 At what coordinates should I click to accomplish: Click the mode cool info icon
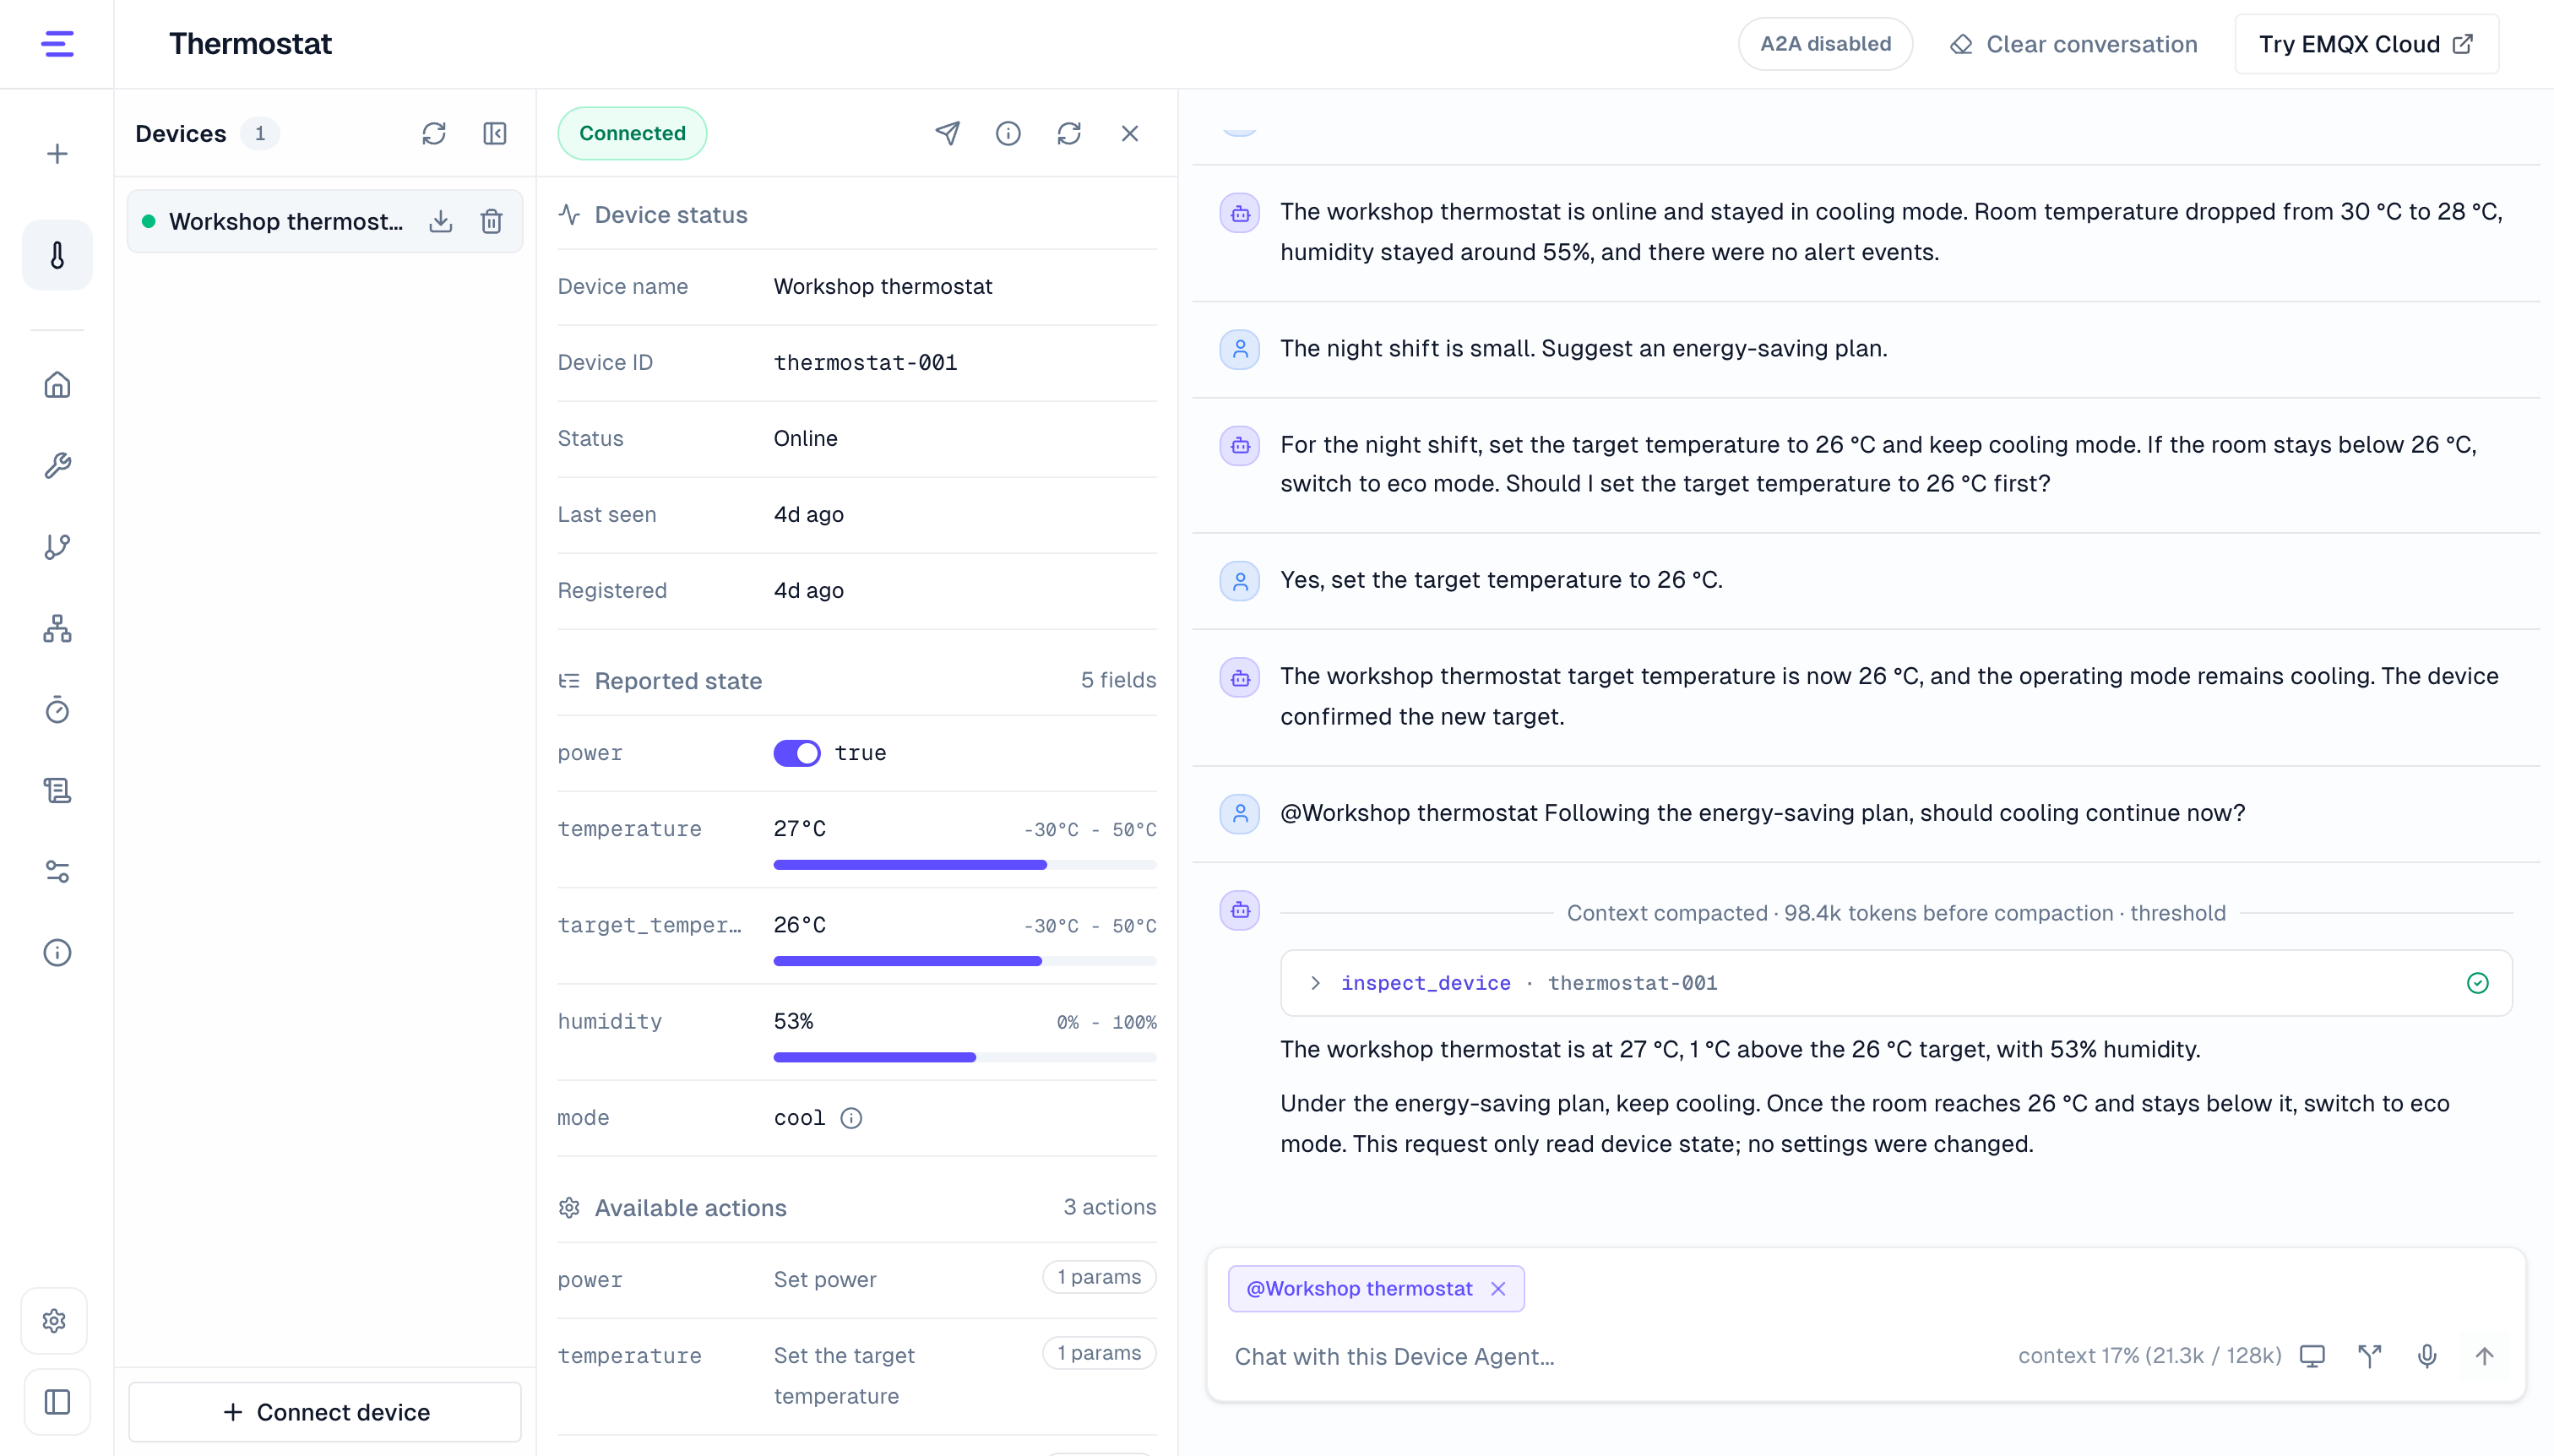(x=851, y=1118)
